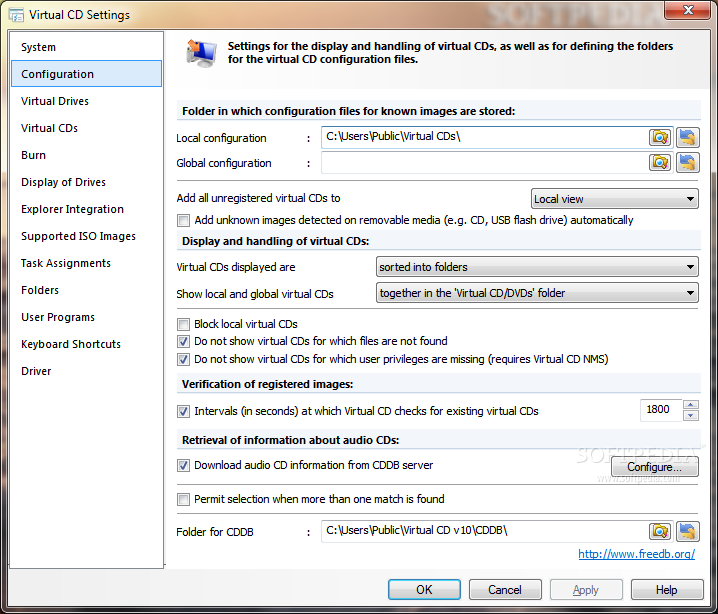
Task: Expand the 'together in the Virtual CD/DVDs folder' dropdown
Action: click(537, 293)
